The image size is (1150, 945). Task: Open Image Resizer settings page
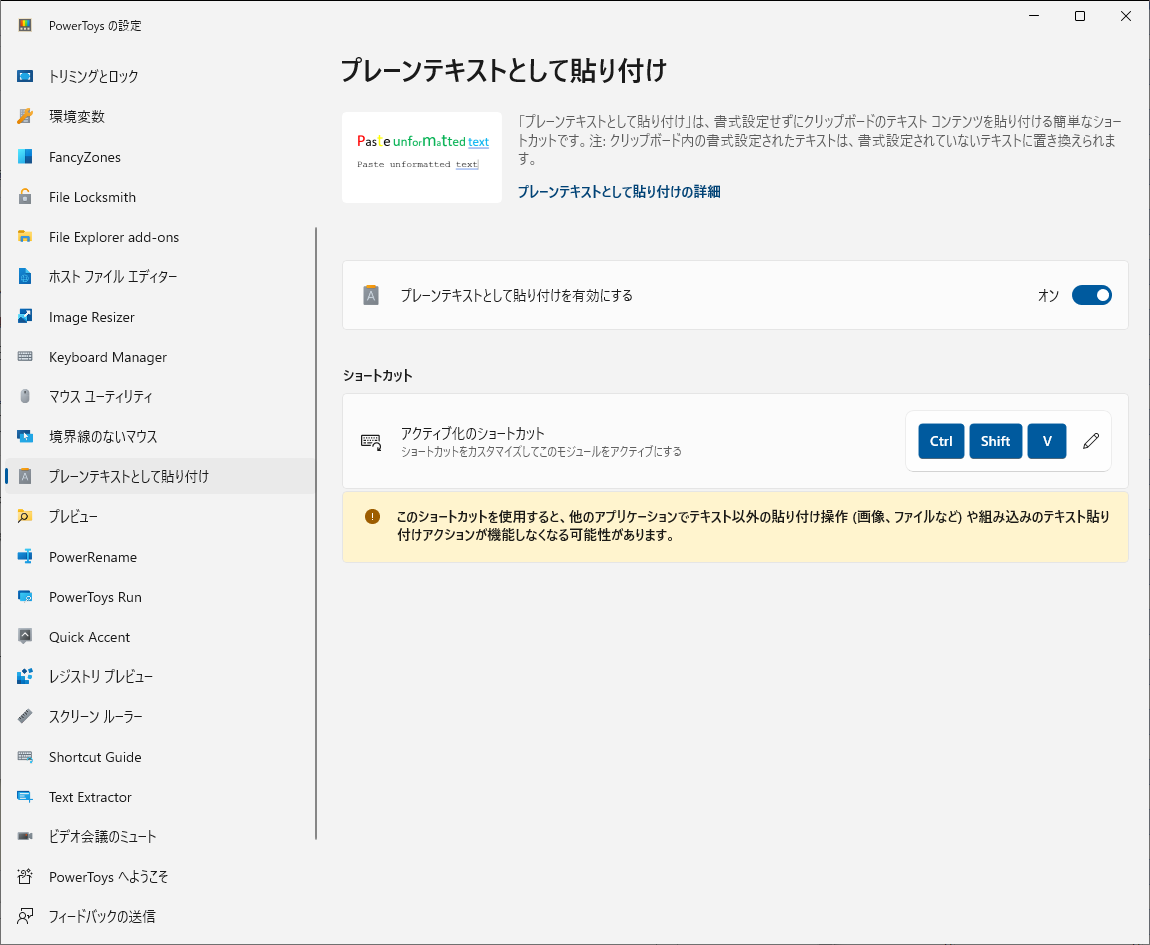click(160, 316)
